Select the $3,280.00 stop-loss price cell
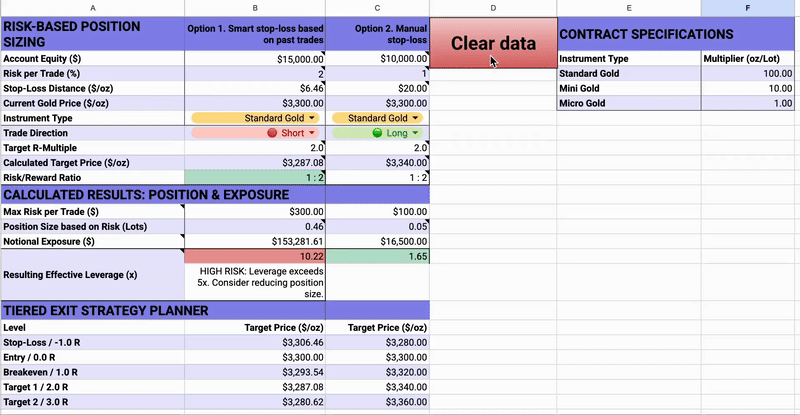The image size is (800, 415). (x=377, y=343)
